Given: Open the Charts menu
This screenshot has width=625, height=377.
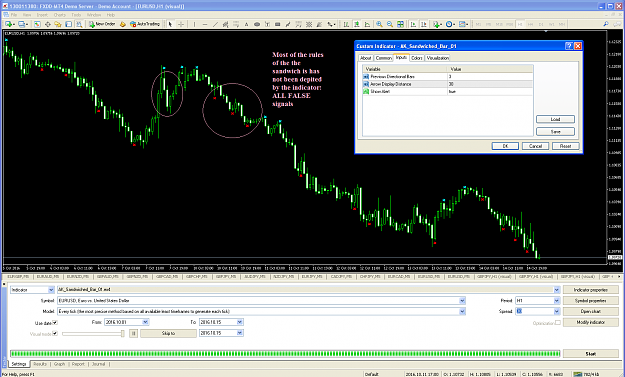Looking at the screenshot, I should [x=59, y=15].
